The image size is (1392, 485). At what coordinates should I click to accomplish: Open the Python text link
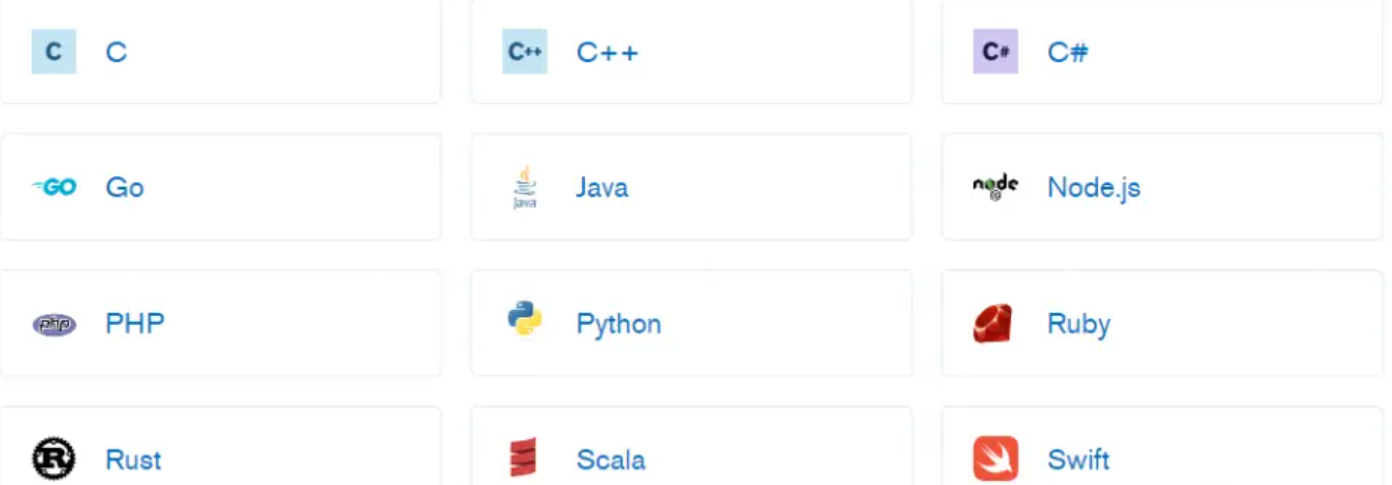tap(618, 324)
